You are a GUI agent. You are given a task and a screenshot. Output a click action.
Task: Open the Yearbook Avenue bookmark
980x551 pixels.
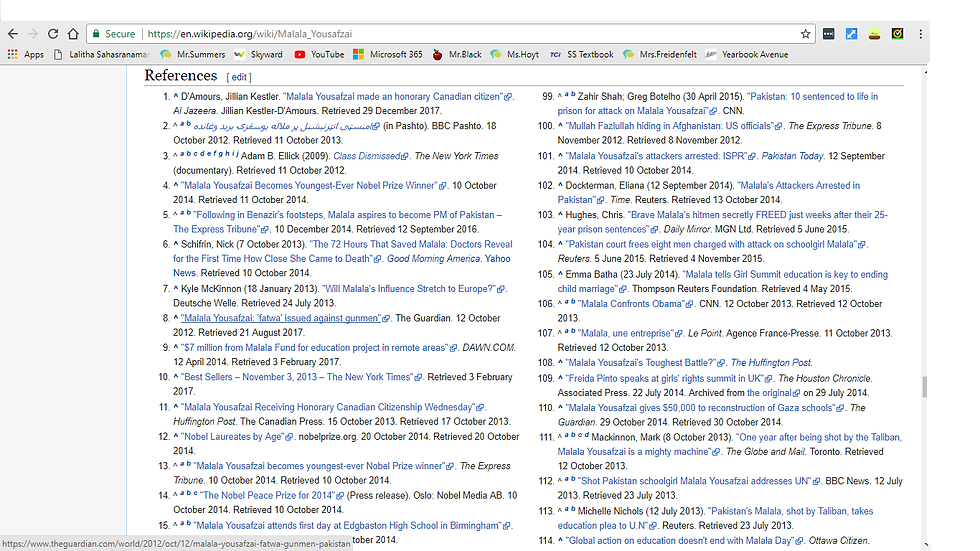tap(747, 54)
